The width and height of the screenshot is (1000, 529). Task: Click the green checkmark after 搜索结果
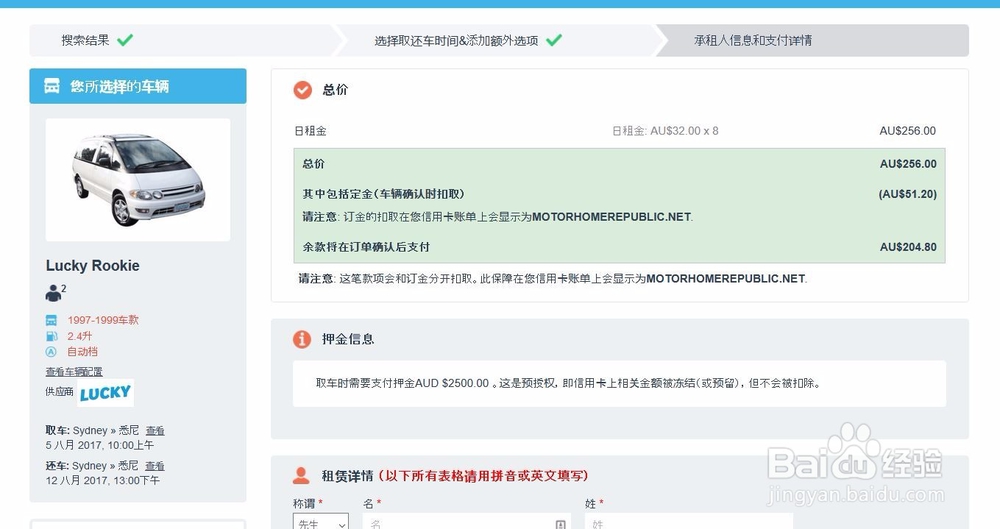[x=125, y=40]
